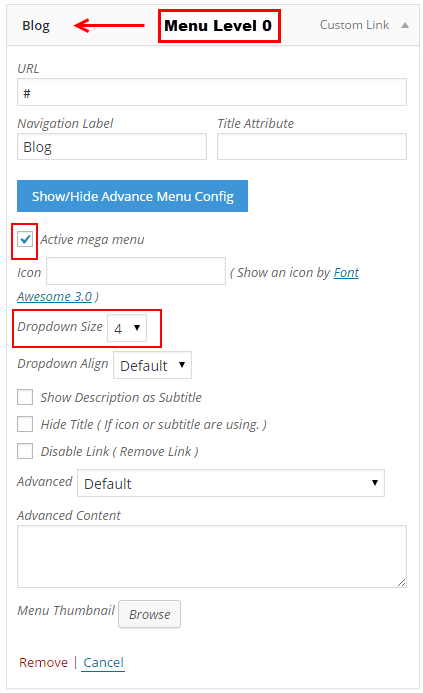Click the Cancel link

[x=103, y=662]
